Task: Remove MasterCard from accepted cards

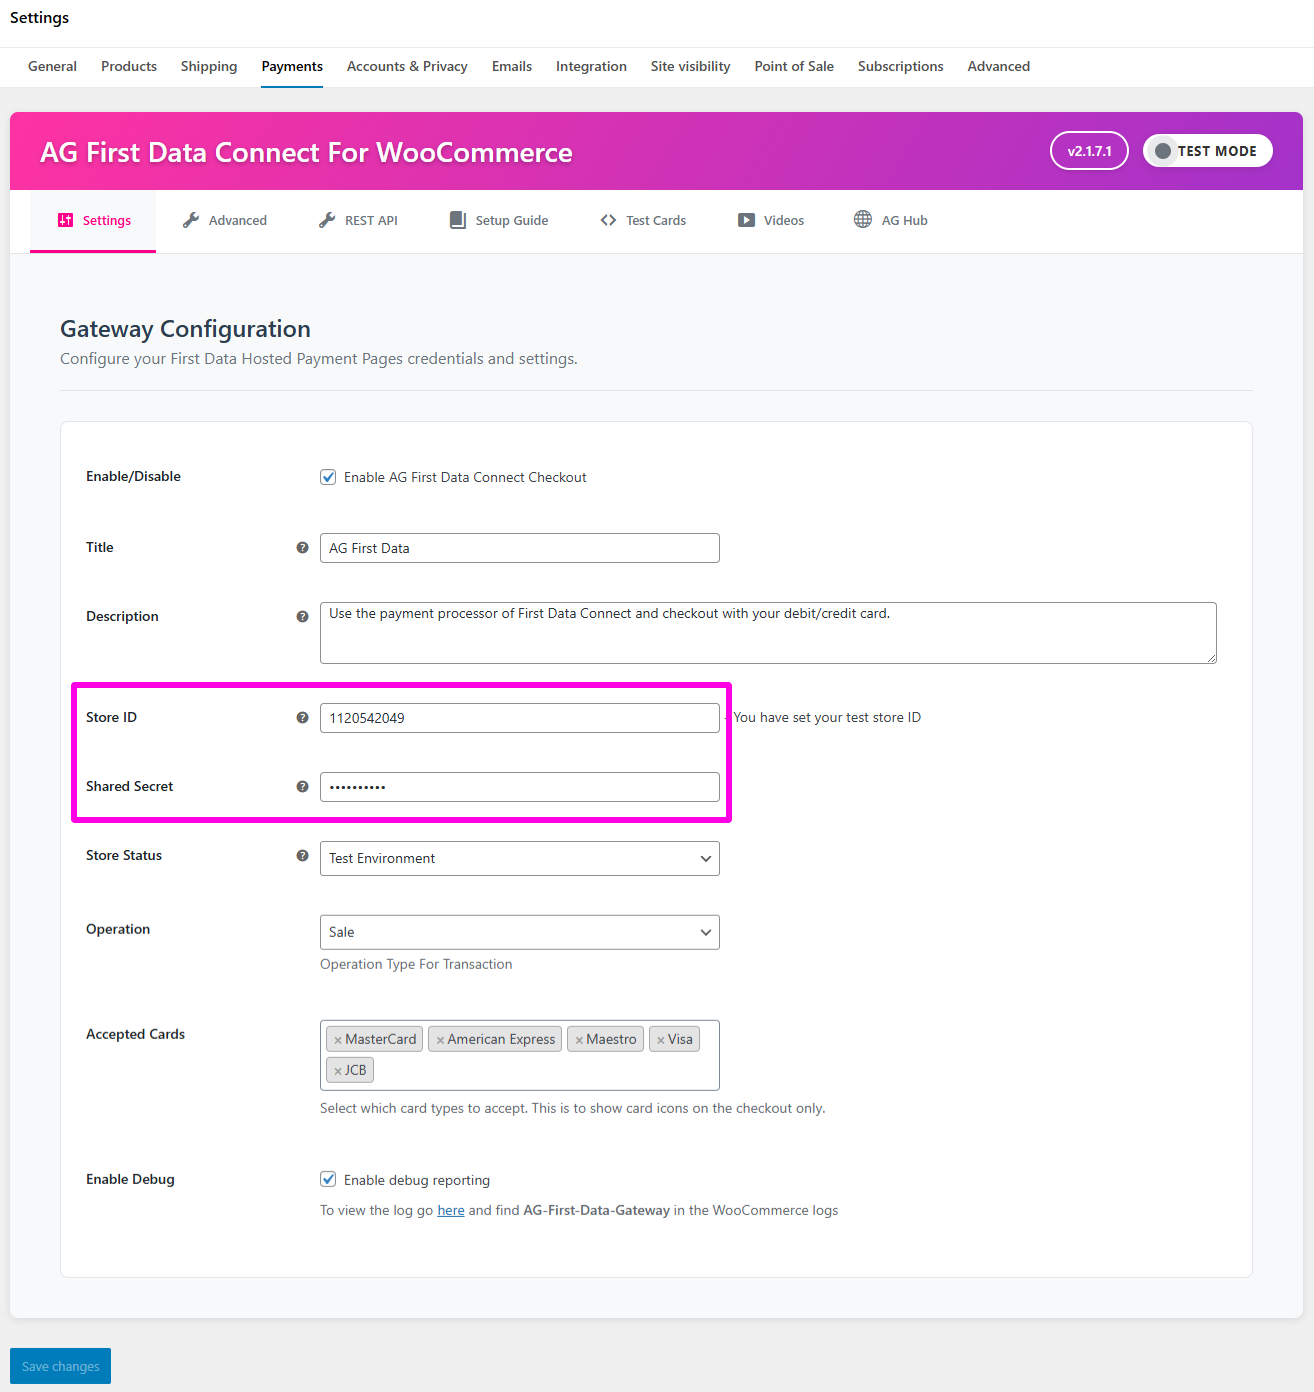Action: click(x=338, y=1040)
